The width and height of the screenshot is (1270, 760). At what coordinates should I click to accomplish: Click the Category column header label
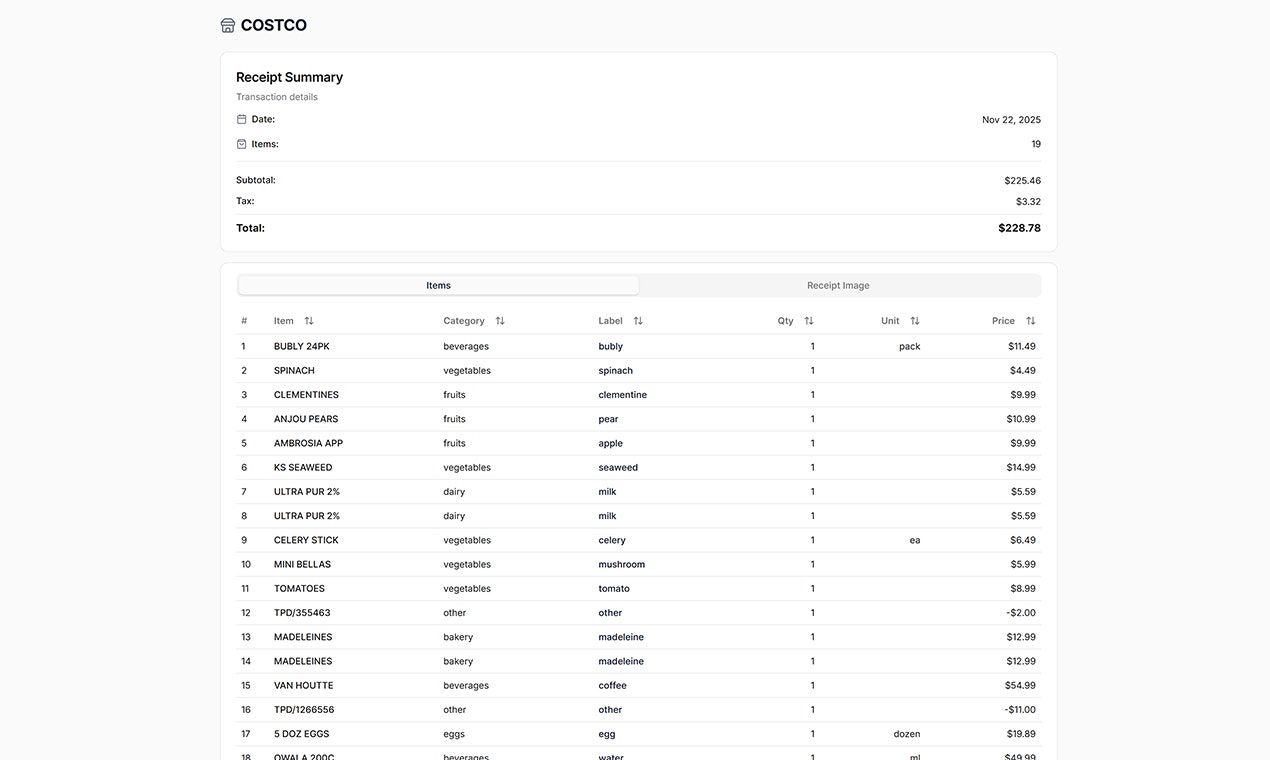coord(464,321)
